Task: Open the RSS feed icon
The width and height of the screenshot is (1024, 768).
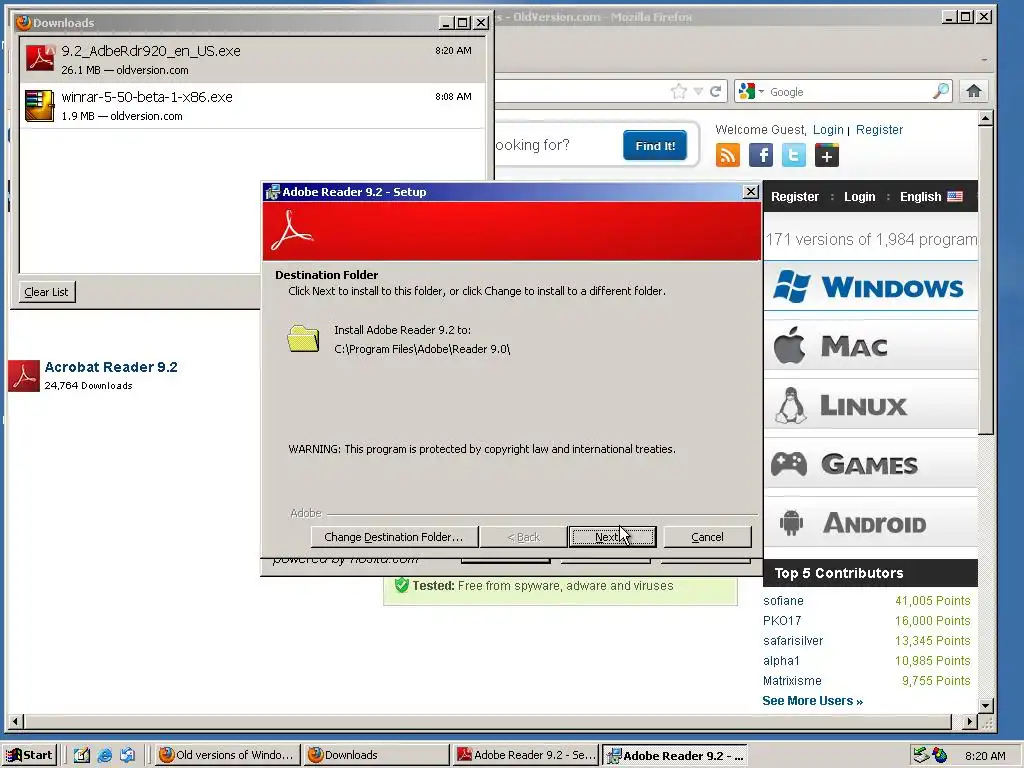Action: [x=728, y=155]
